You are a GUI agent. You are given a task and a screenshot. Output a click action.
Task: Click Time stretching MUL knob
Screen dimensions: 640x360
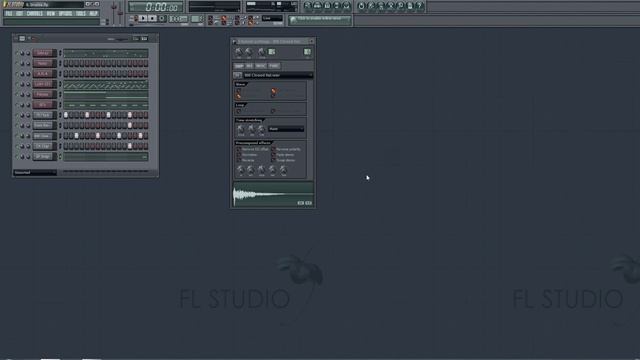(251, 129)
